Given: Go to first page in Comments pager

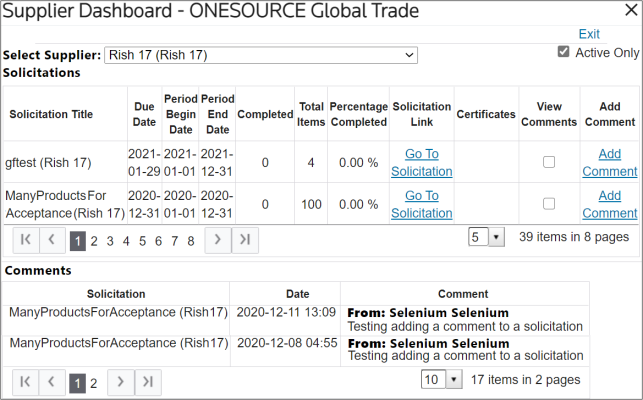Looking at the screenshot, I should (x=25, y=382).
